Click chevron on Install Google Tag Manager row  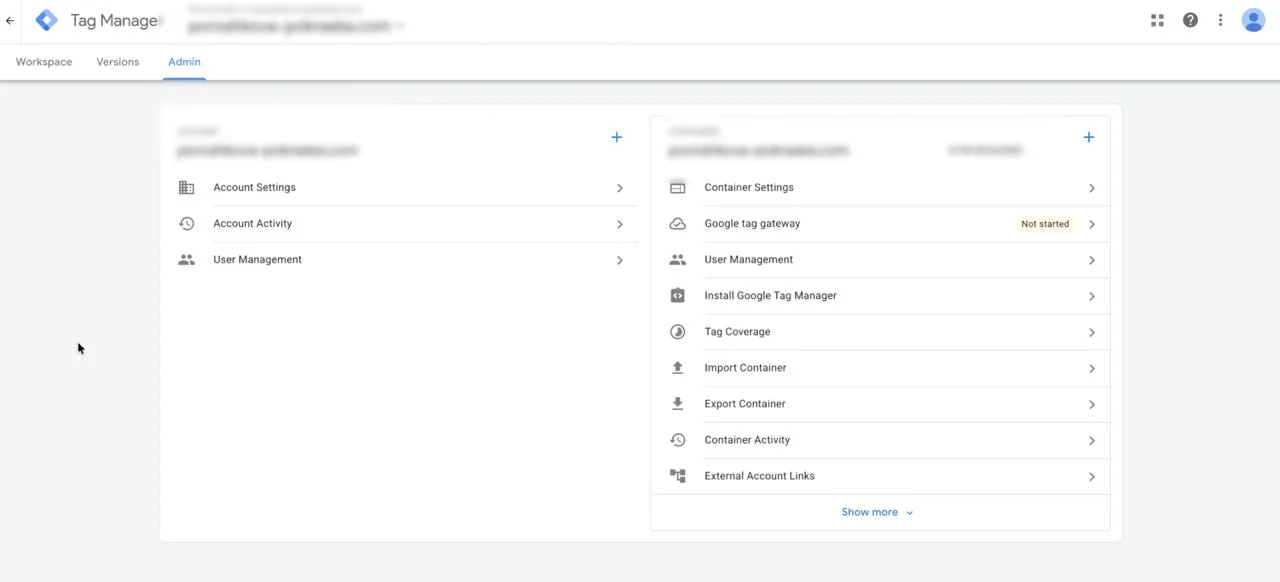click(1091, 296)
